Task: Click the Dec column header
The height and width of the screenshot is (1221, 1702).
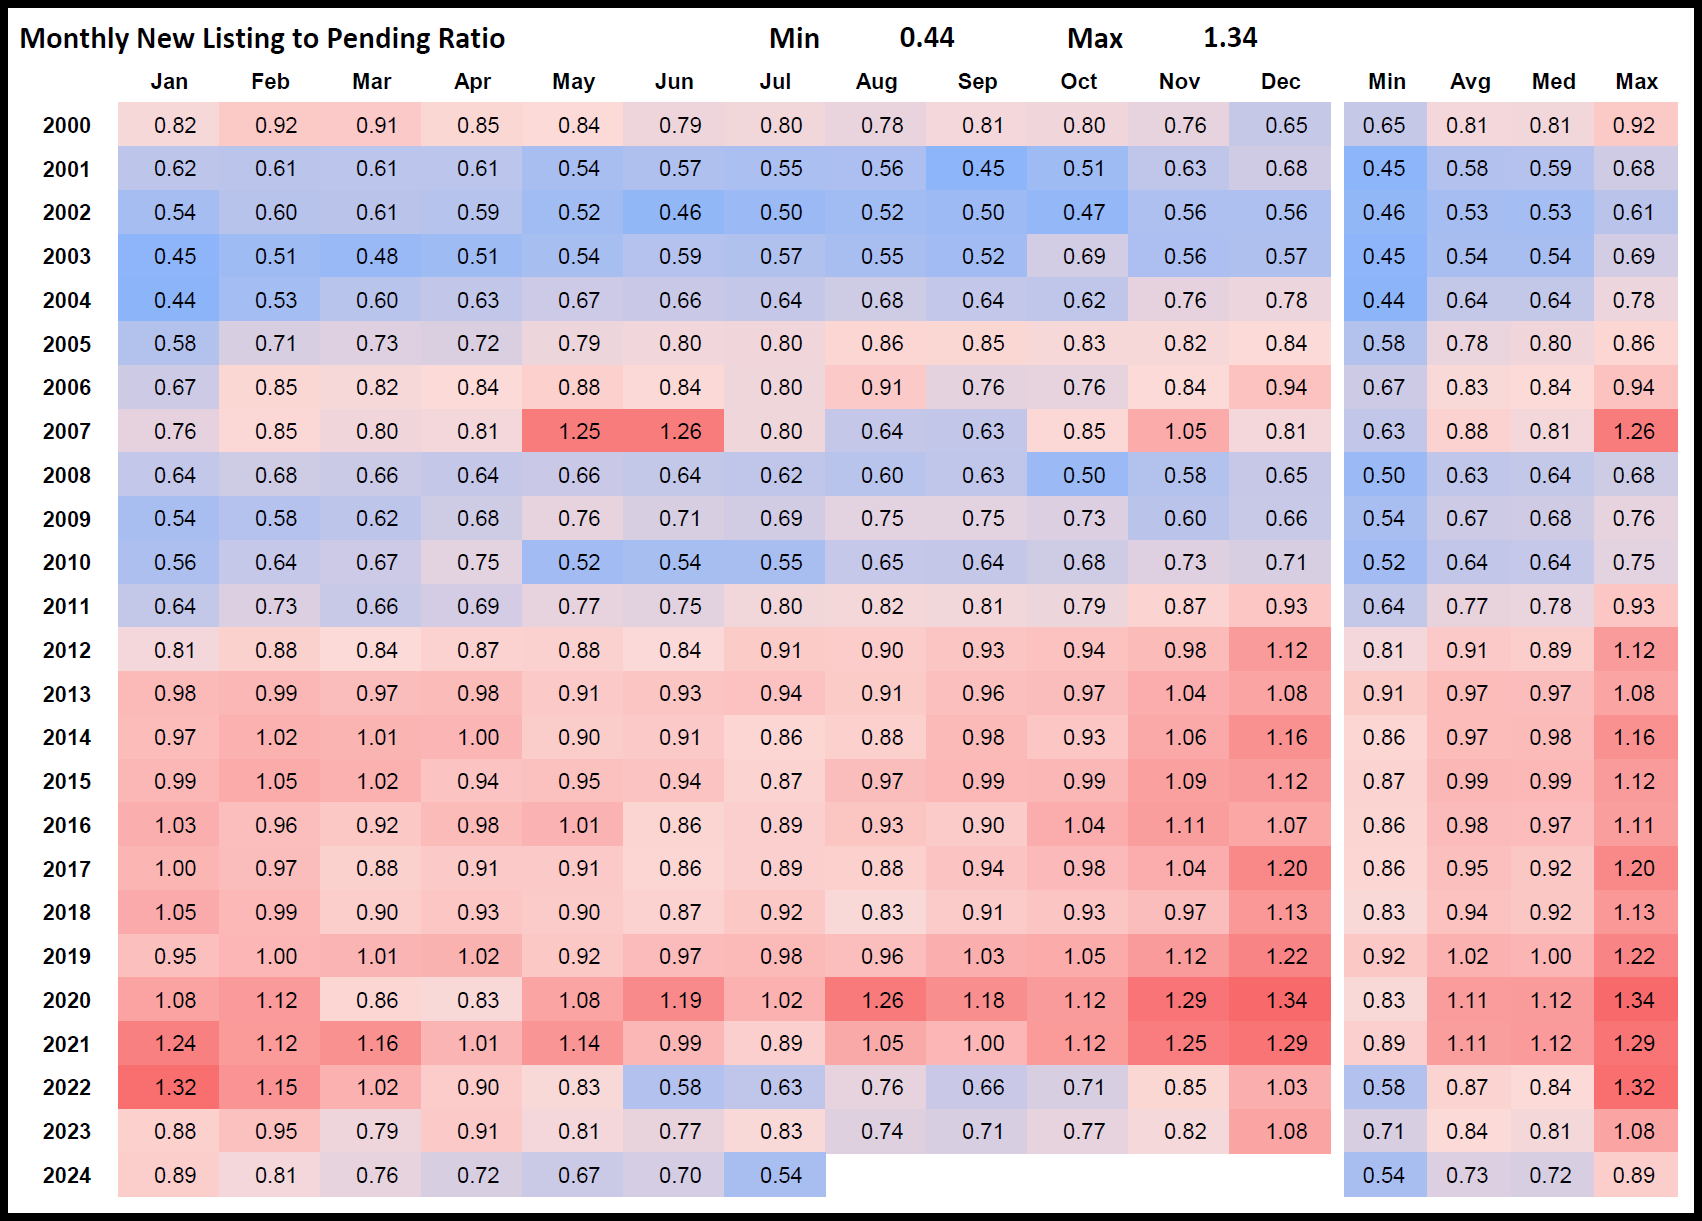Action: point(1280,82)
